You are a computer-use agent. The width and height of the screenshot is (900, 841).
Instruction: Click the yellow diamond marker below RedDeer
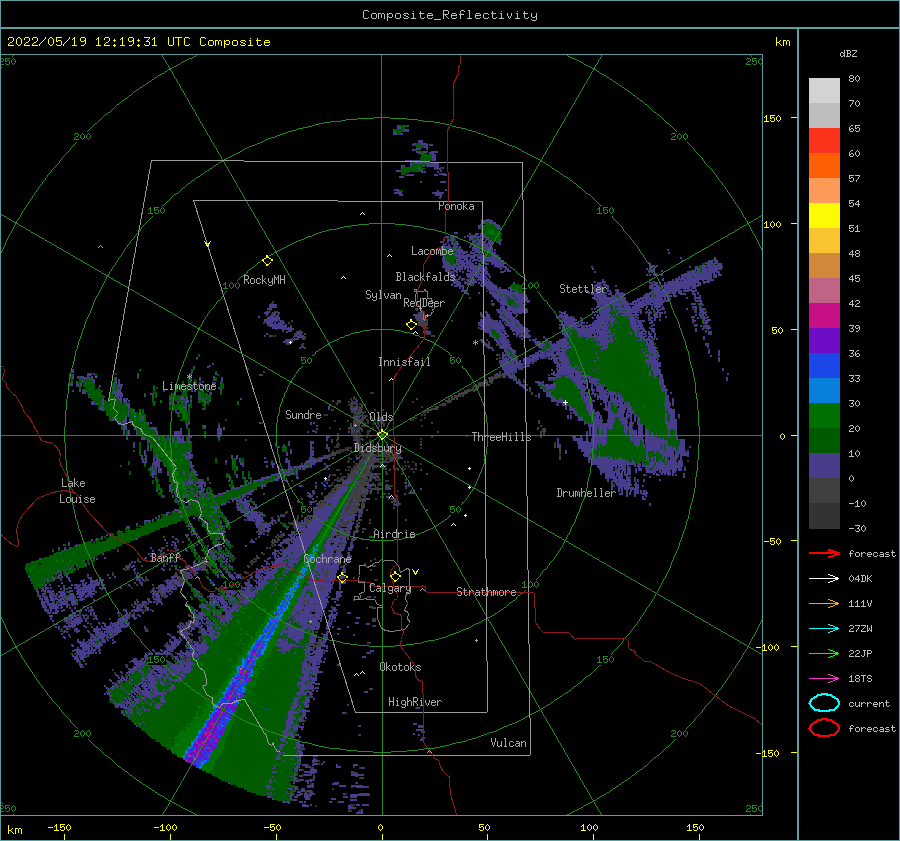pos(411,325)
